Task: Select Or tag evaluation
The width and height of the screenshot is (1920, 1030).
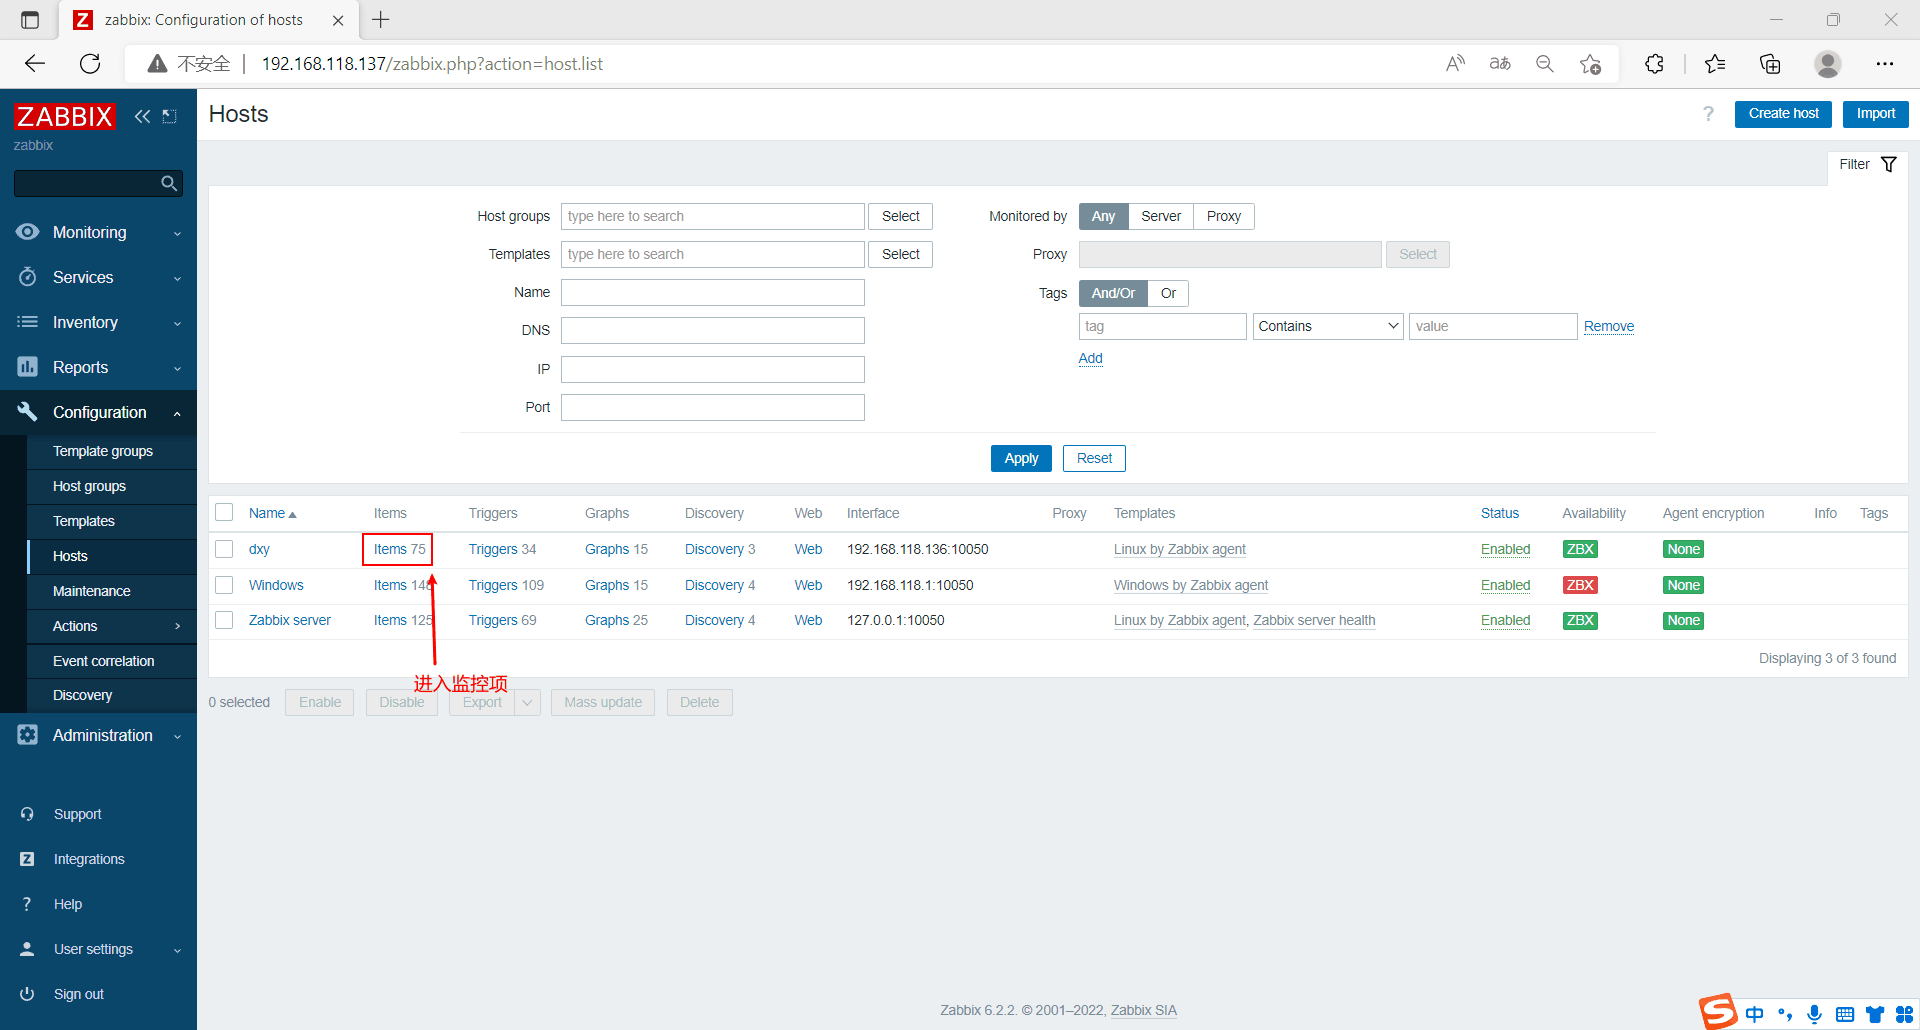Action: [x=1168, y=293]
